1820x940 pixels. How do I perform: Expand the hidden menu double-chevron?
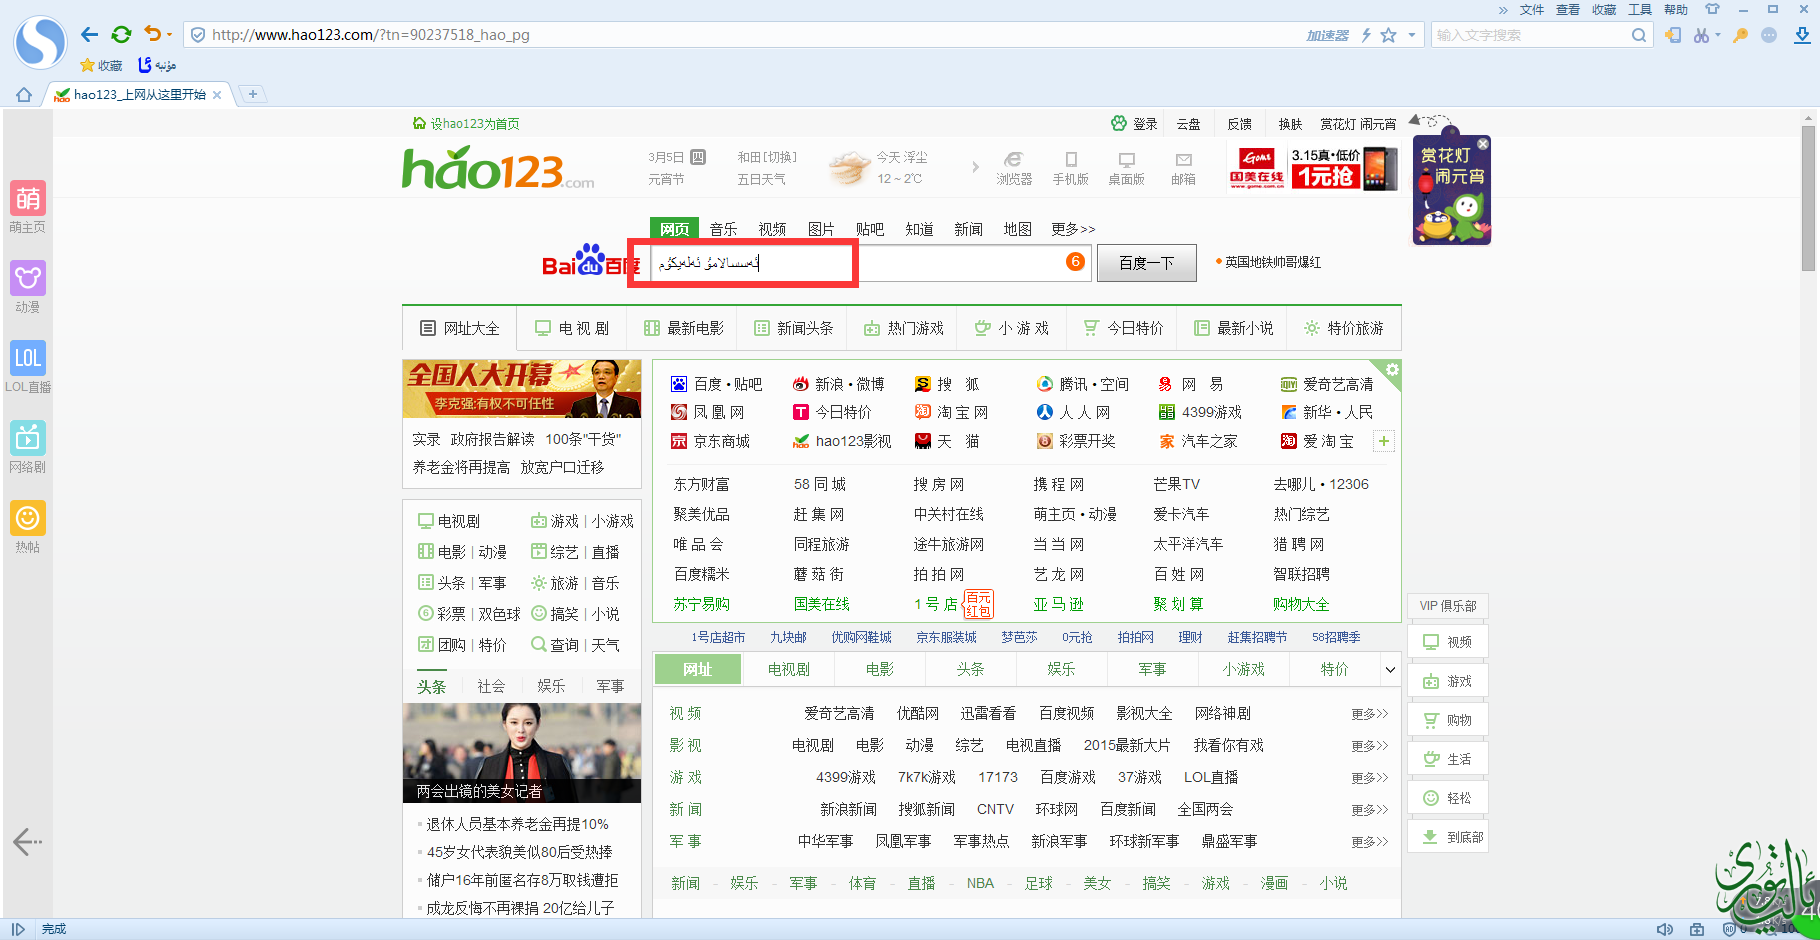(x=1503, y=10)
